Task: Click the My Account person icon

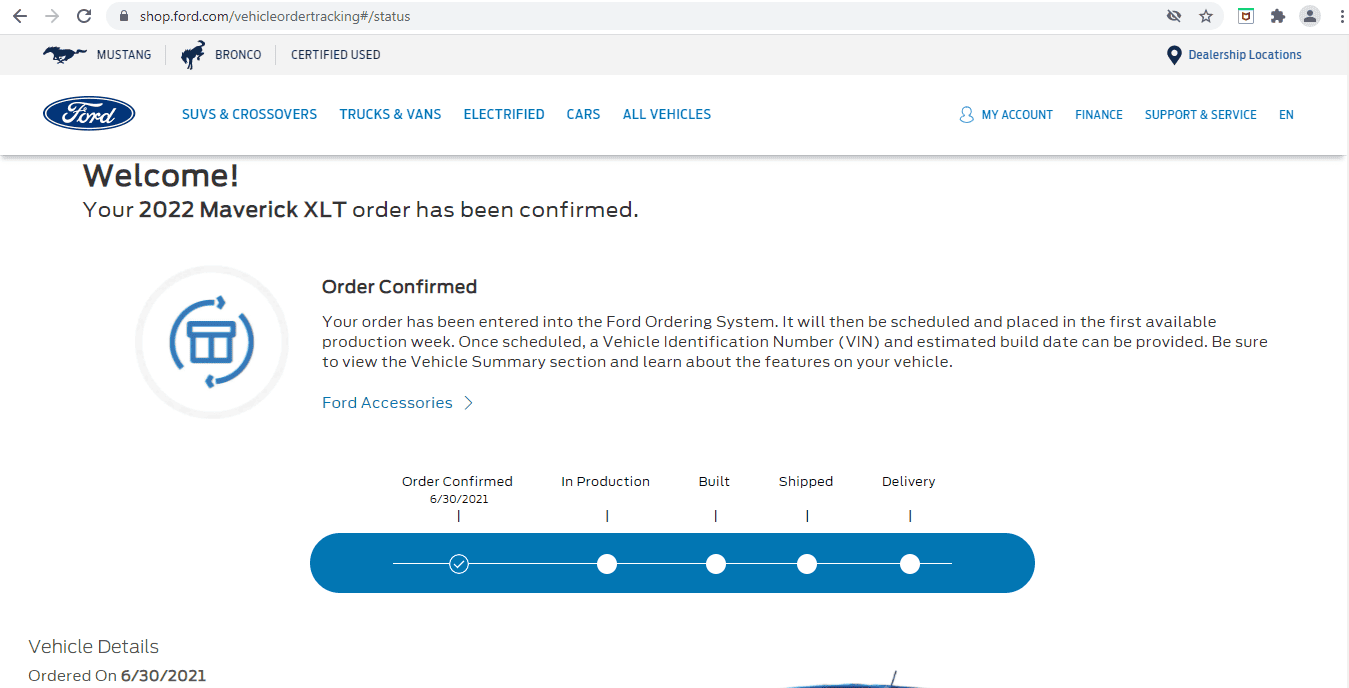Action: pyautogui.click(x=966, y=115)
